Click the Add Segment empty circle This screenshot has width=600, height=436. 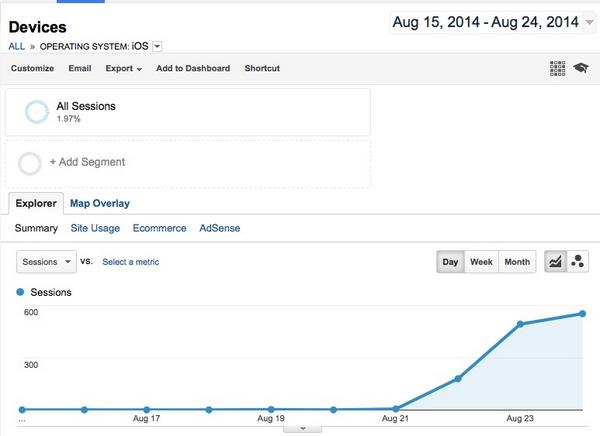point(29,164)
